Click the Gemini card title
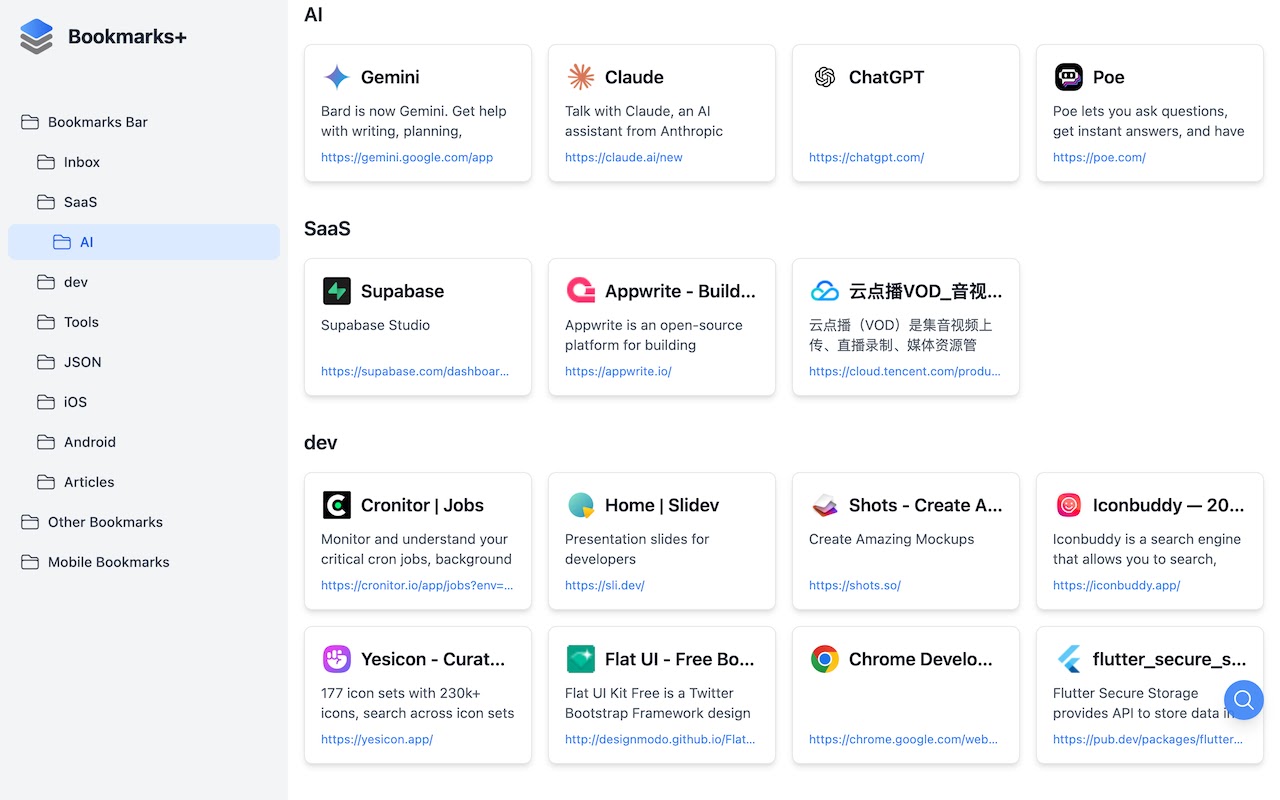Screen dimensions: 1280x800 tap(390, 77)
